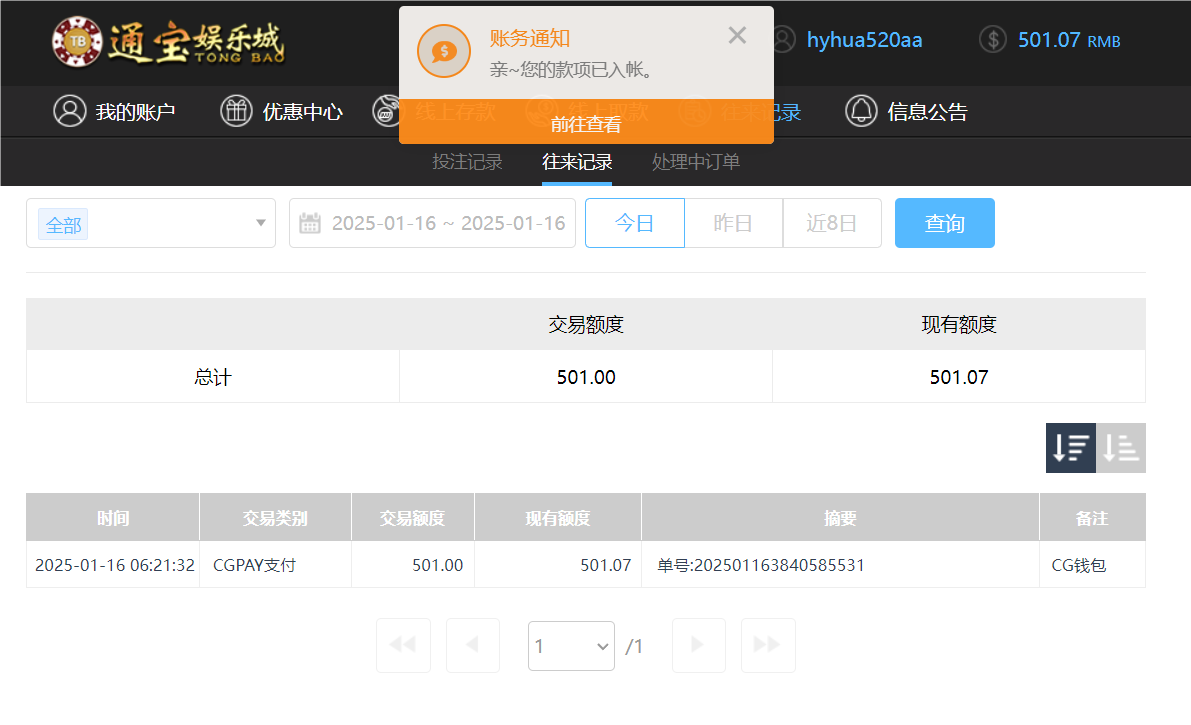Open the 全部 transaction type dropdown
This screenshot has height=725, width=1191.
(x=150, y=223)
